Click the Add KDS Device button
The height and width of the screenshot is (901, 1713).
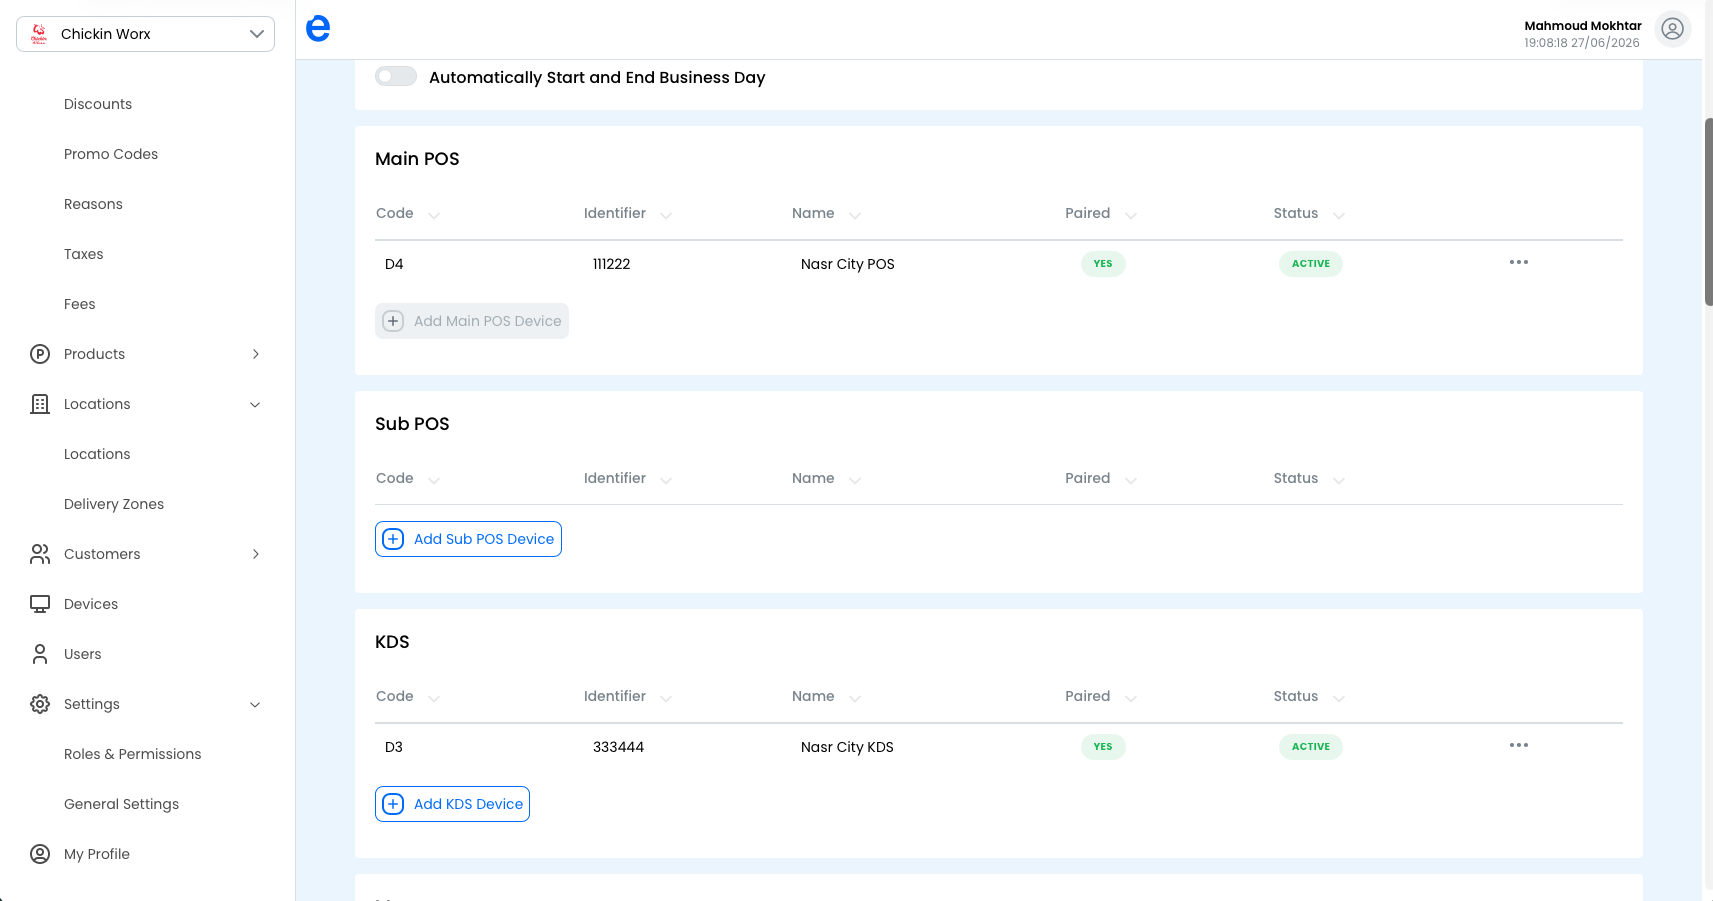coord(452,804)
